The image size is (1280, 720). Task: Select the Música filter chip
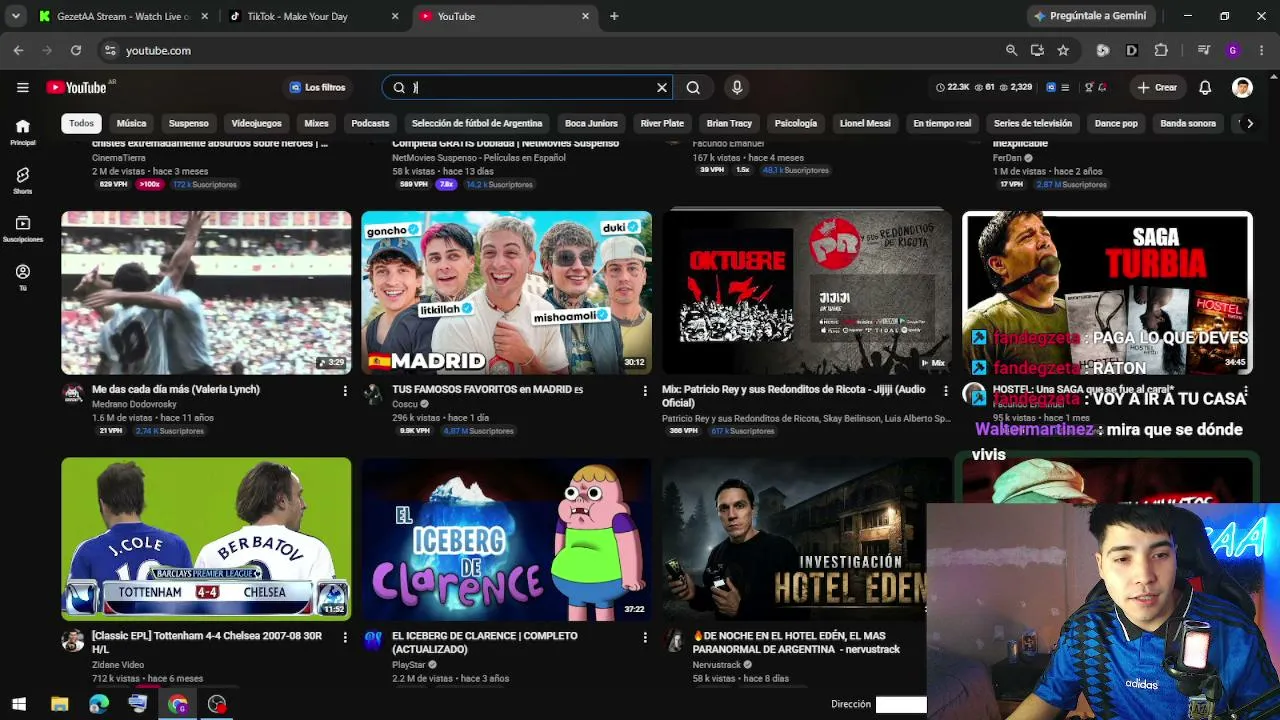coord(131,124)
